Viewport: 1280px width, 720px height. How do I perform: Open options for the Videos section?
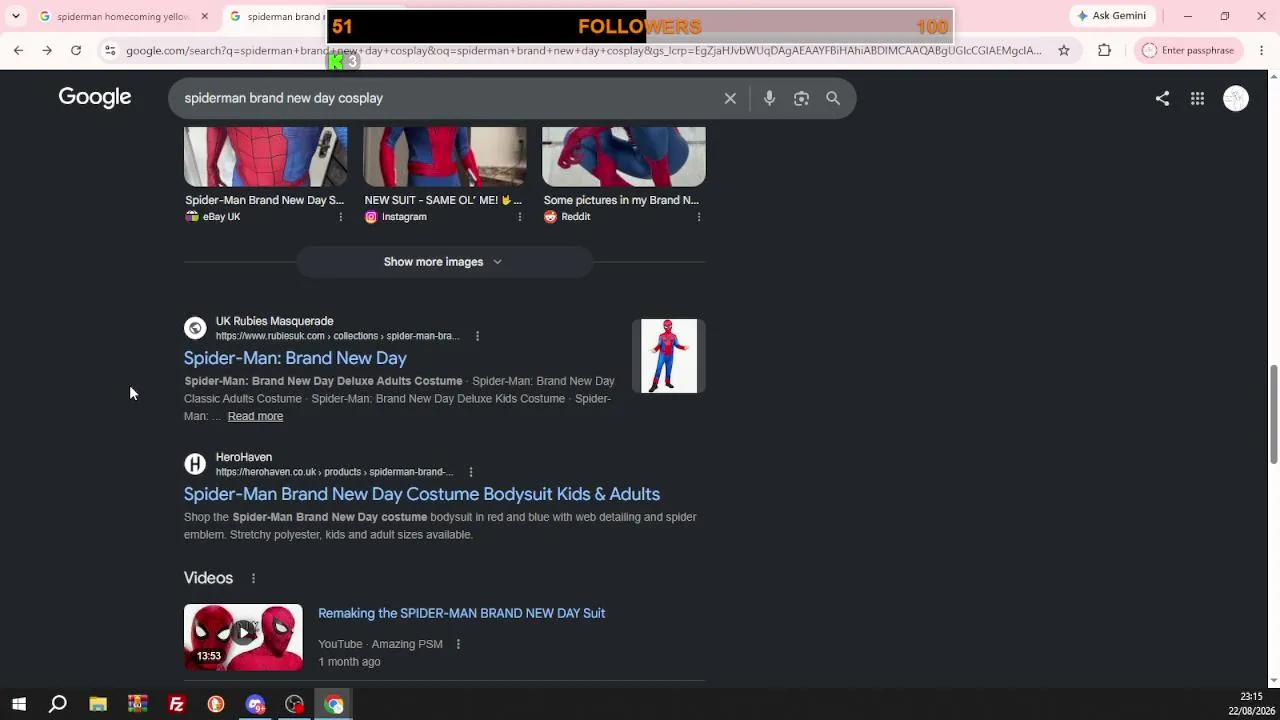[253, 578]
